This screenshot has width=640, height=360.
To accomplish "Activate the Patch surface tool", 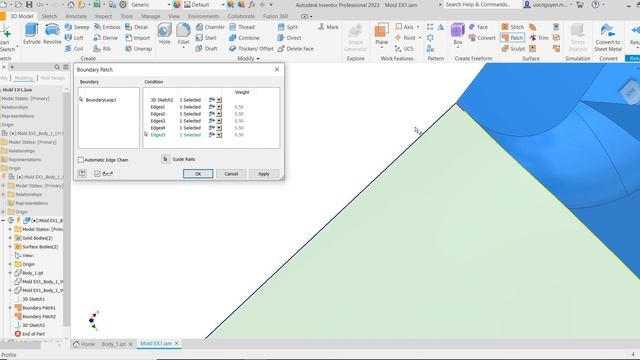I will click(513, 38).
